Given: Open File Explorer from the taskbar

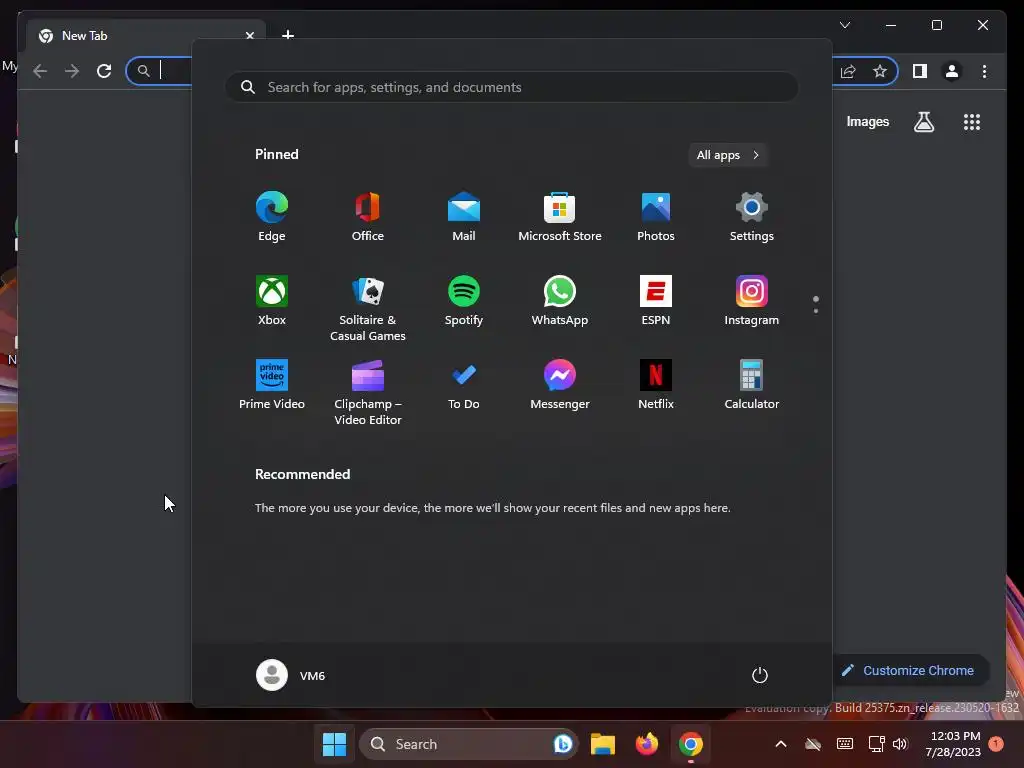Looking at the screenshot, I should click(x=603, y=744).
